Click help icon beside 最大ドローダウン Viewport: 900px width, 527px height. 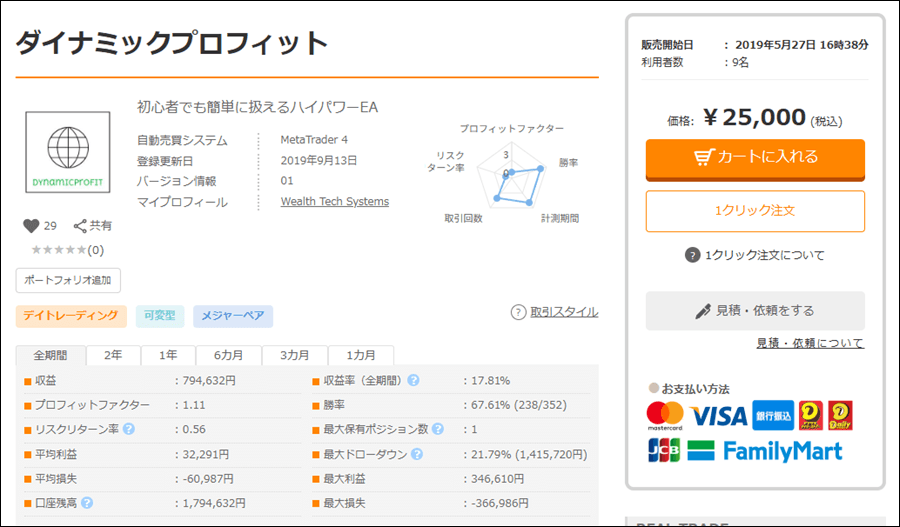click(x=416, y=454)
